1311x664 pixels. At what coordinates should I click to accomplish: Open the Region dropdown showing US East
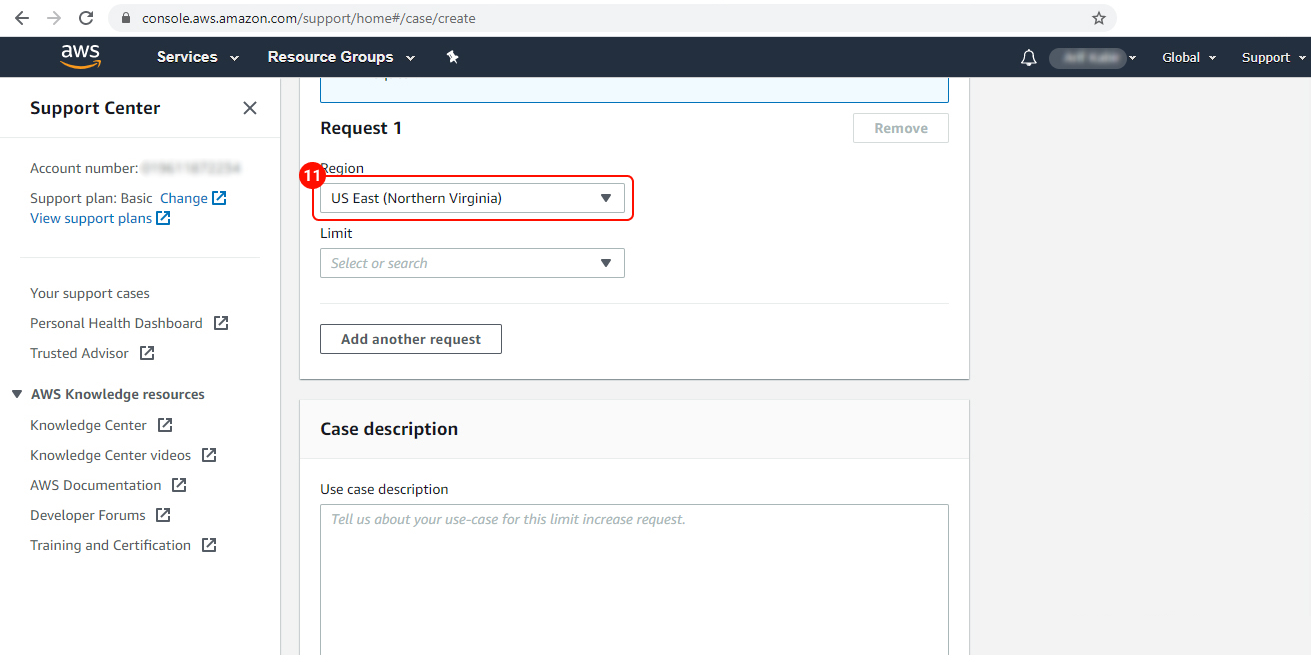pos(472,198)
